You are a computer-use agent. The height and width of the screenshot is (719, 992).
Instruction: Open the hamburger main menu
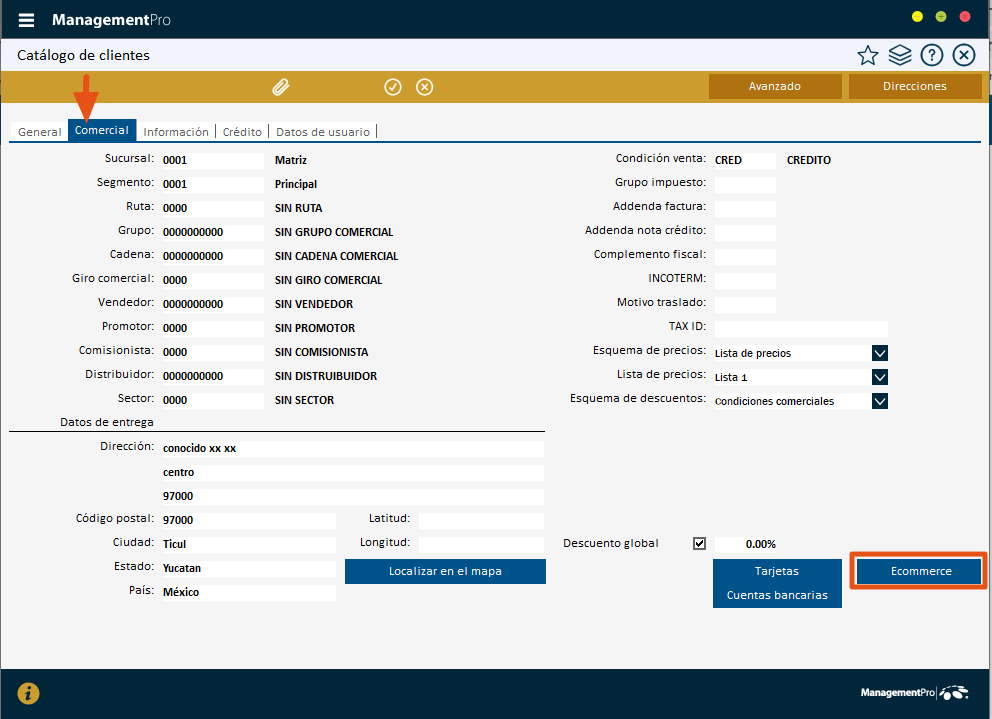coord(26,20)
